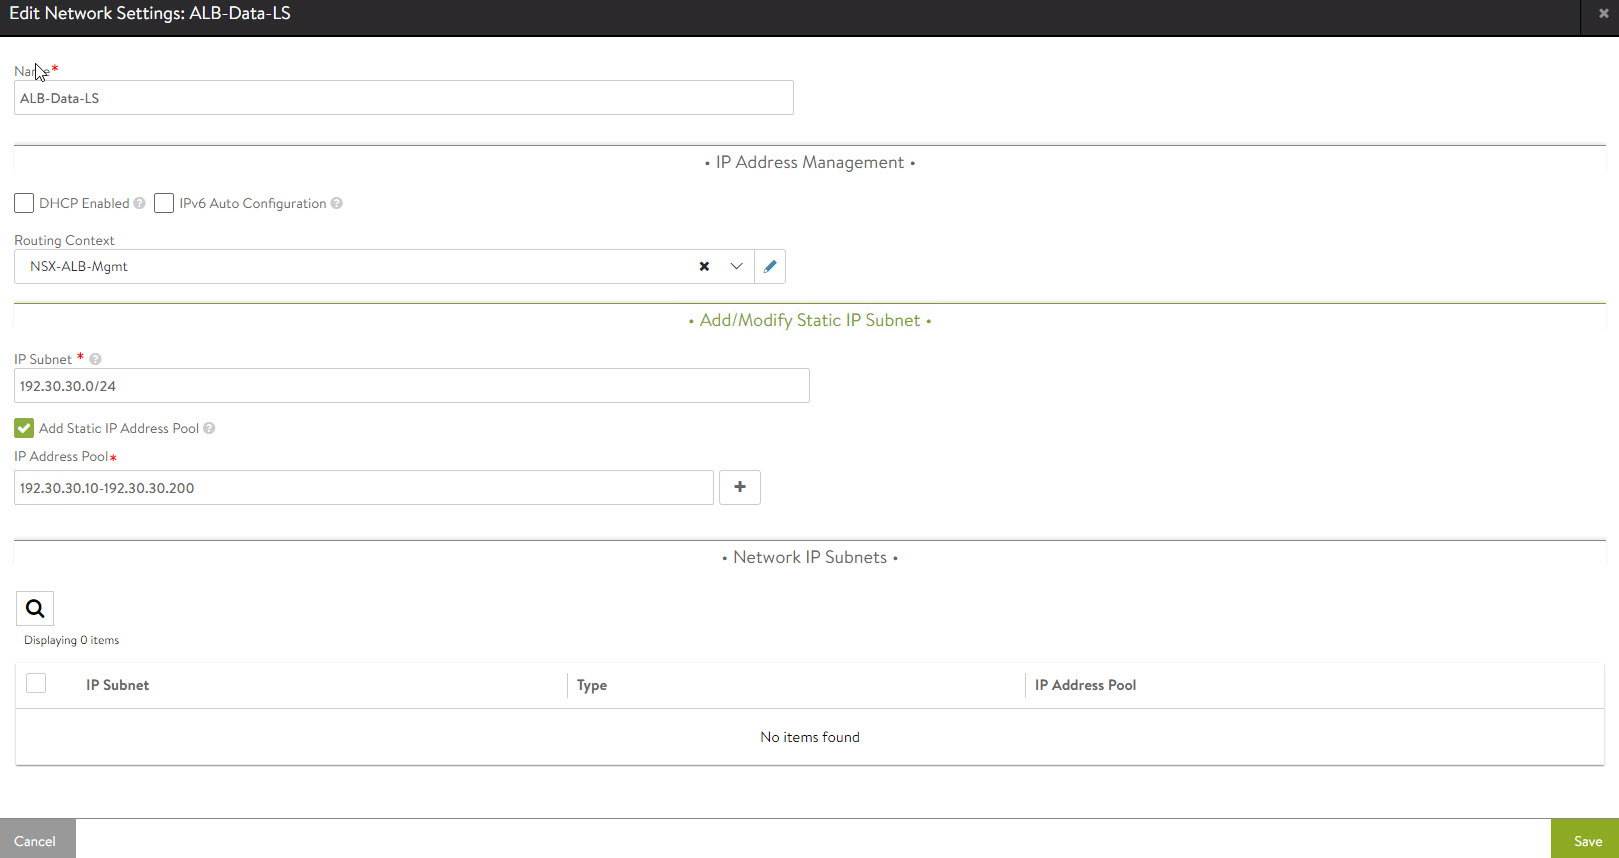The width and height of the screenshot is (1619, 858).
Task: Click the IP Subnet input field
Action: pos(411,386)
